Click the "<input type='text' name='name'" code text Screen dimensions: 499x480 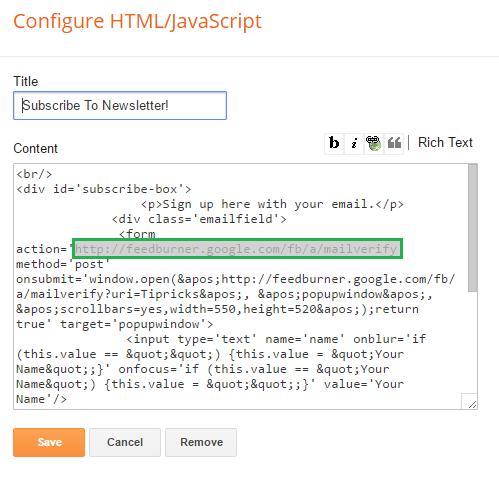point(235,339)
